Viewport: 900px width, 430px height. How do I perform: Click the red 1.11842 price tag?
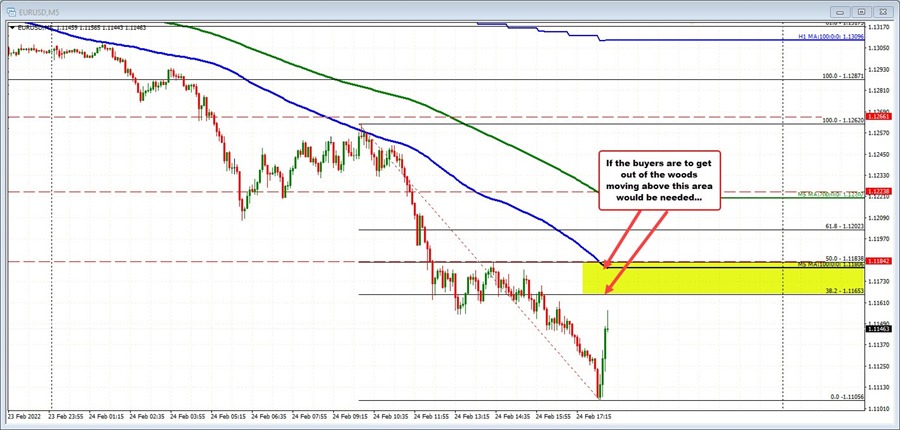(x=879, y=261)
